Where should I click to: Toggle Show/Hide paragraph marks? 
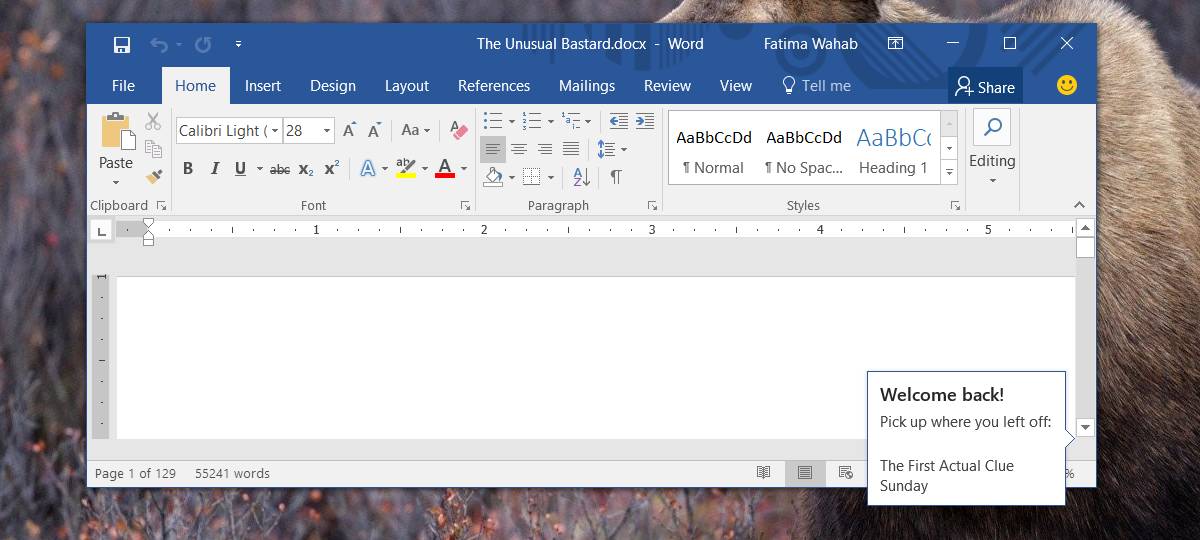click(616, 177)
